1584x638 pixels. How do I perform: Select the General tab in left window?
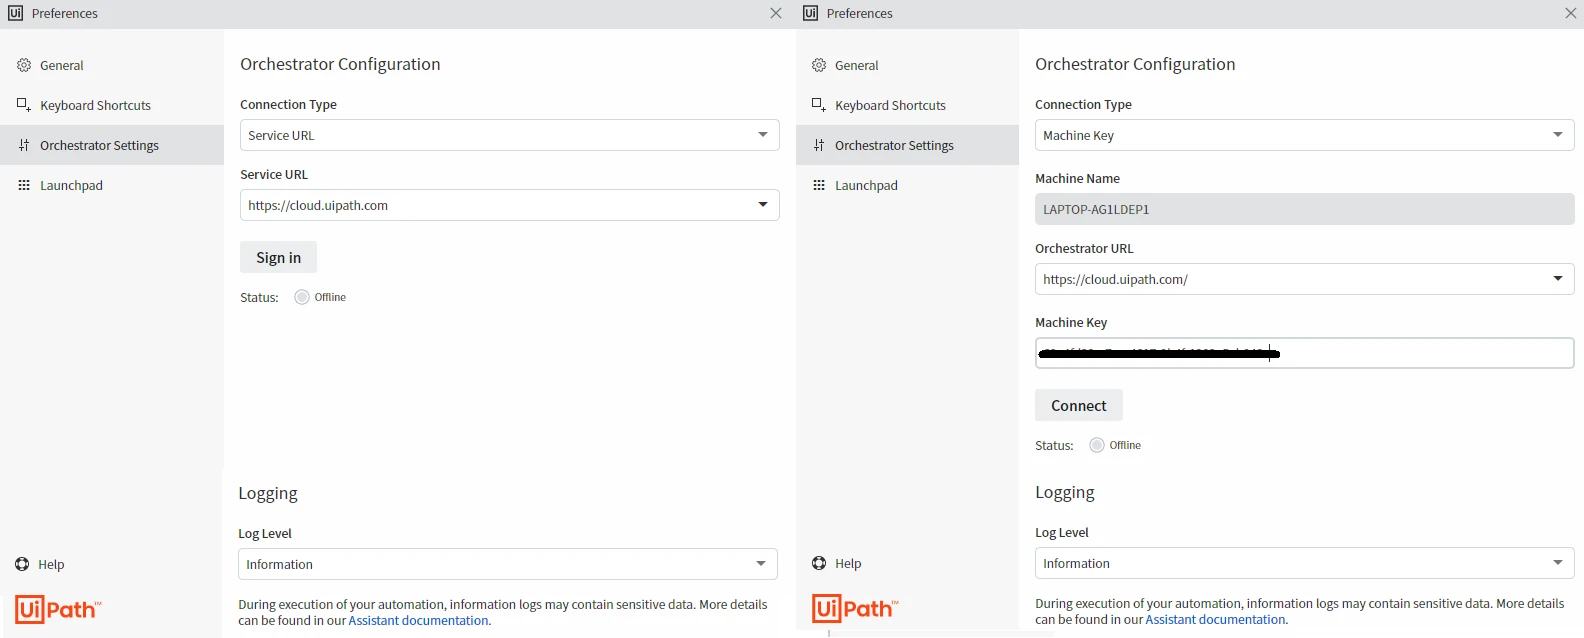(x=112, y=65)
